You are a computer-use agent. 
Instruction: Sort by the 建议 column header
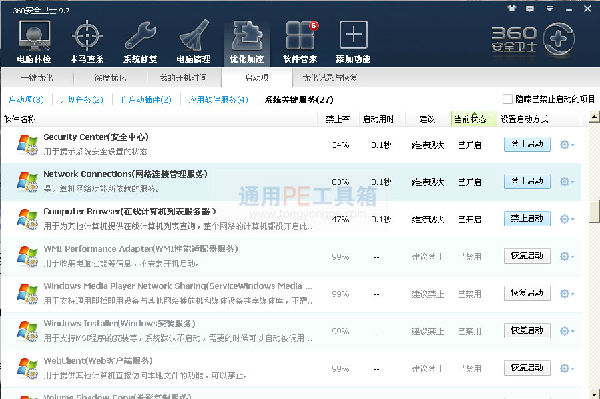[x=428, y=119]
